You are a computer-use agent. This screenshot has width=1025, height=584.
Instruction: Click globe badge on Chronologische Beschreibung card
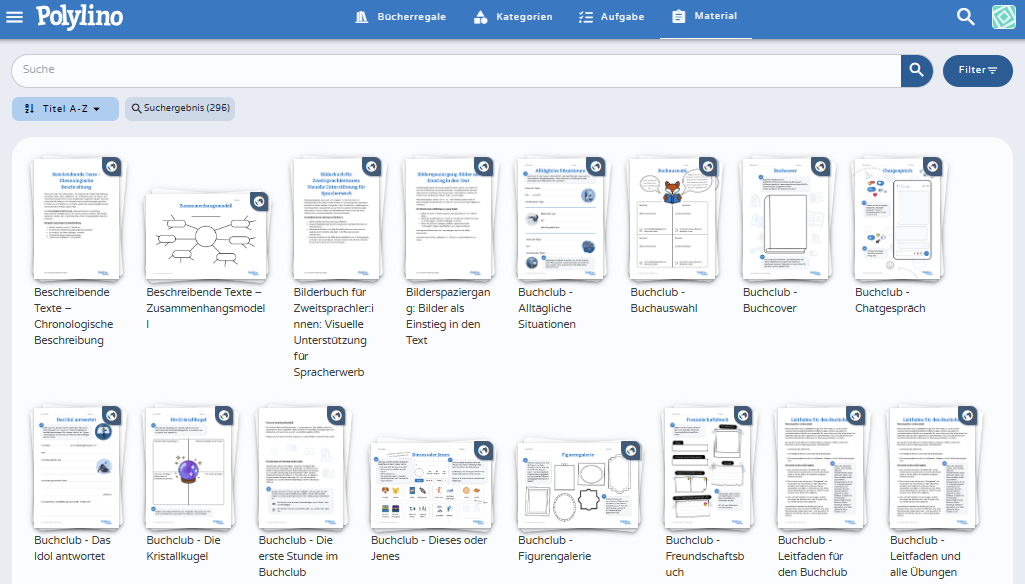click(112, 167)
